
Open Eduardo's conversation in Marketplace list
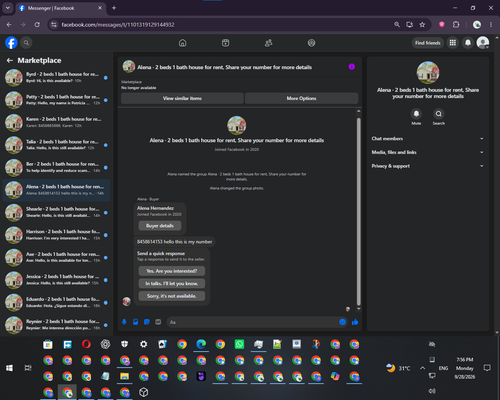coord(56,302)
